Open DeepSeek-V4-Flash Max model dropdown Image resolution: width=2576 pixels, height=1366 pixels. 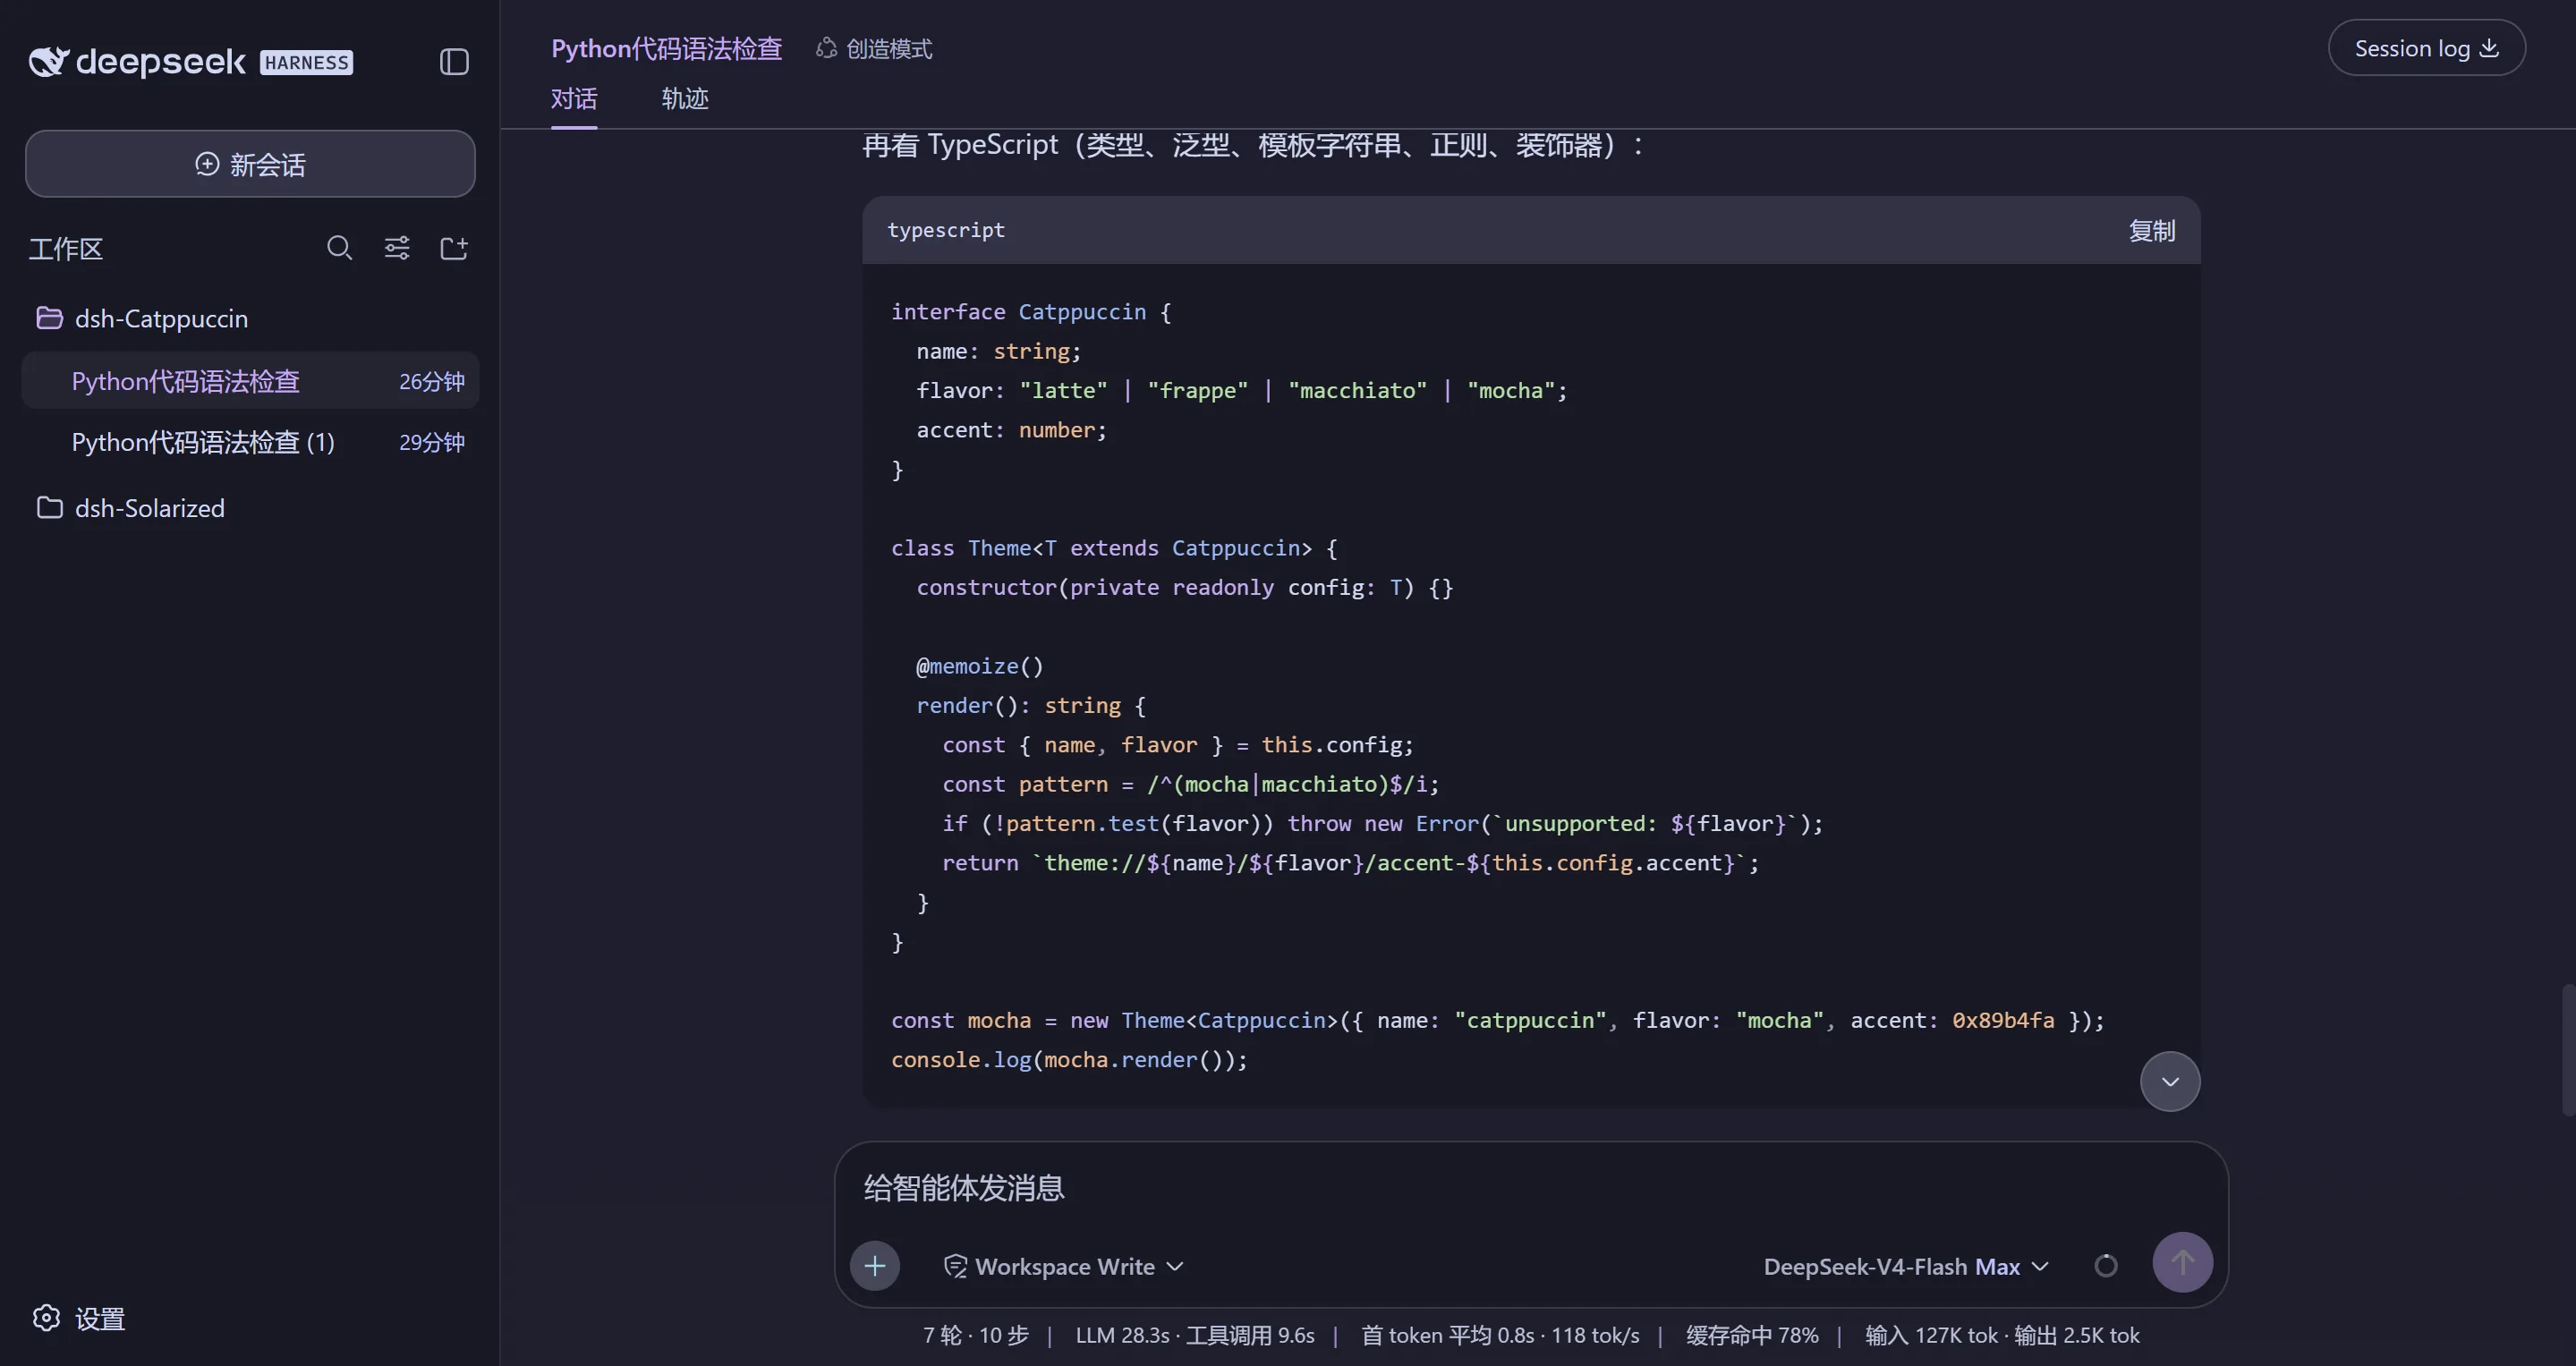tap(1906, 1267)
